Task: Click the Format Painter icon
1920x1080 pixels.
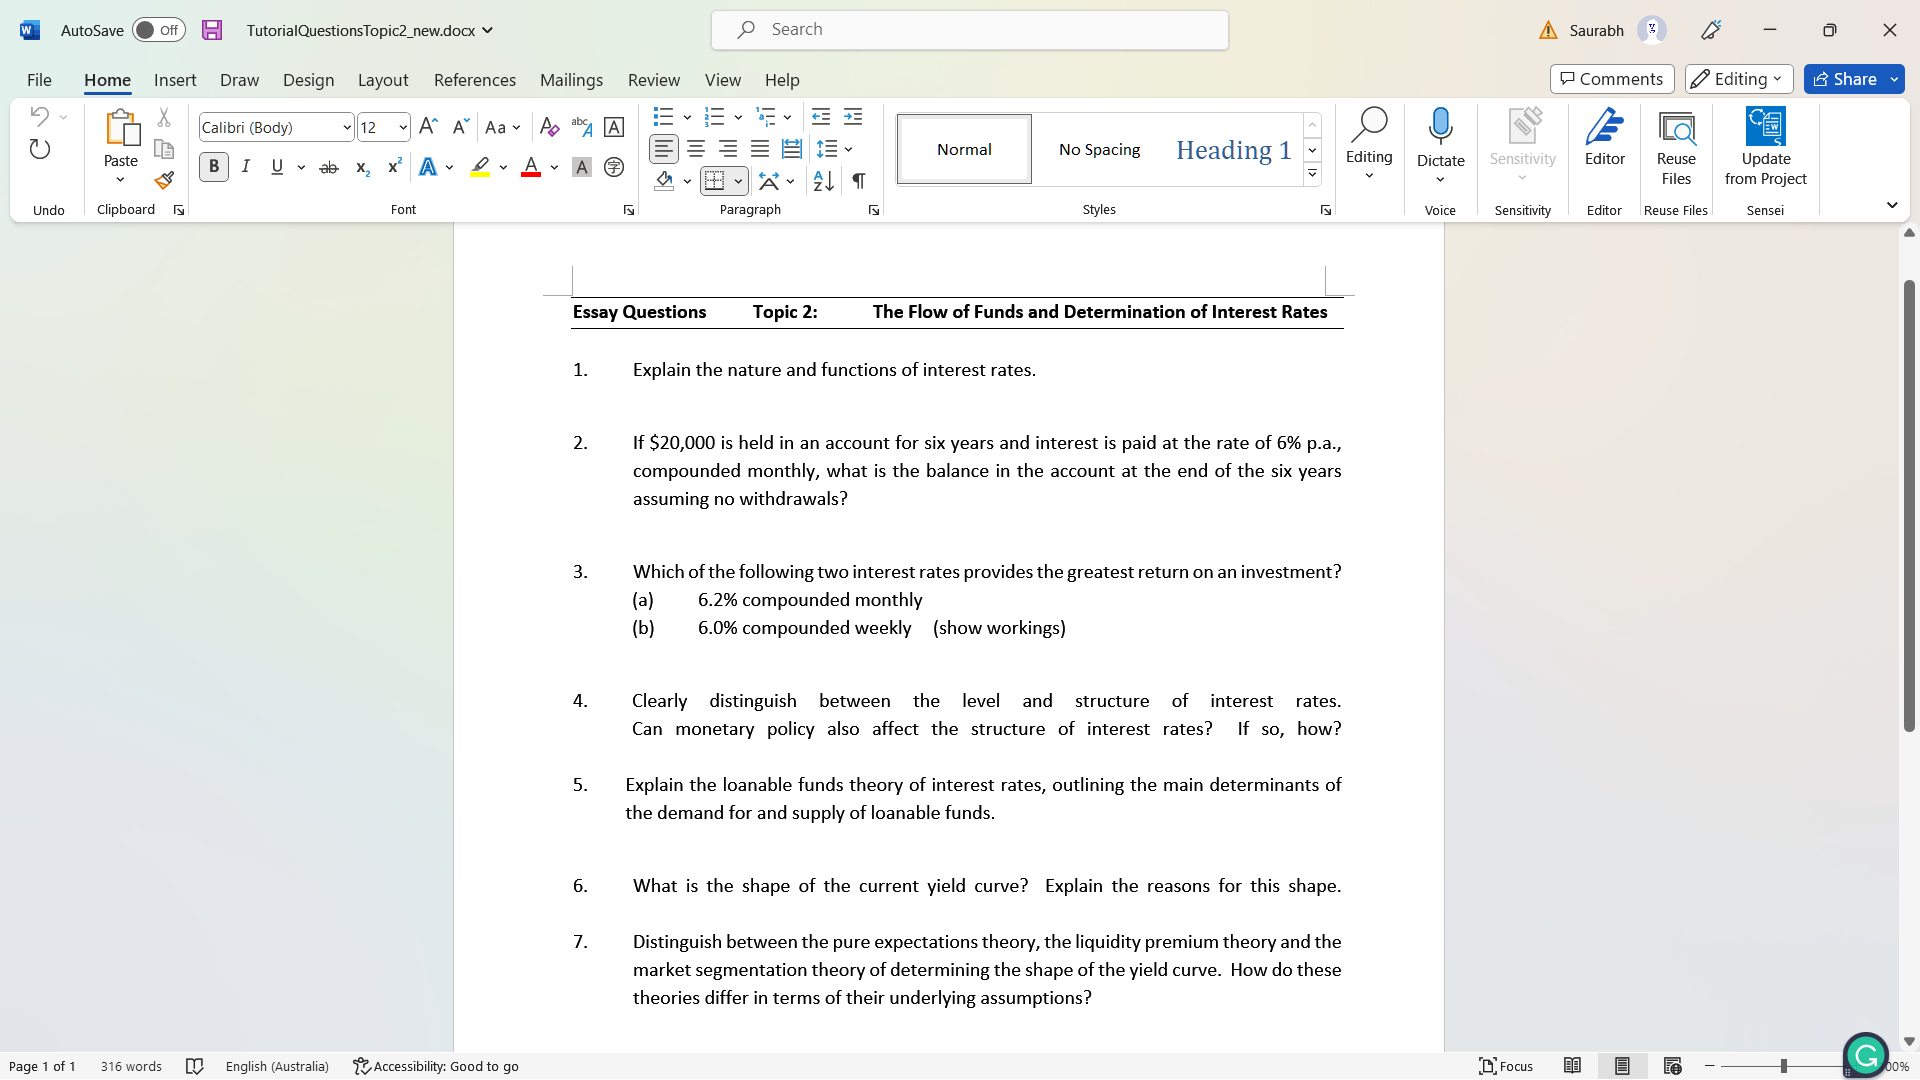Action: (x=164, y=181)
